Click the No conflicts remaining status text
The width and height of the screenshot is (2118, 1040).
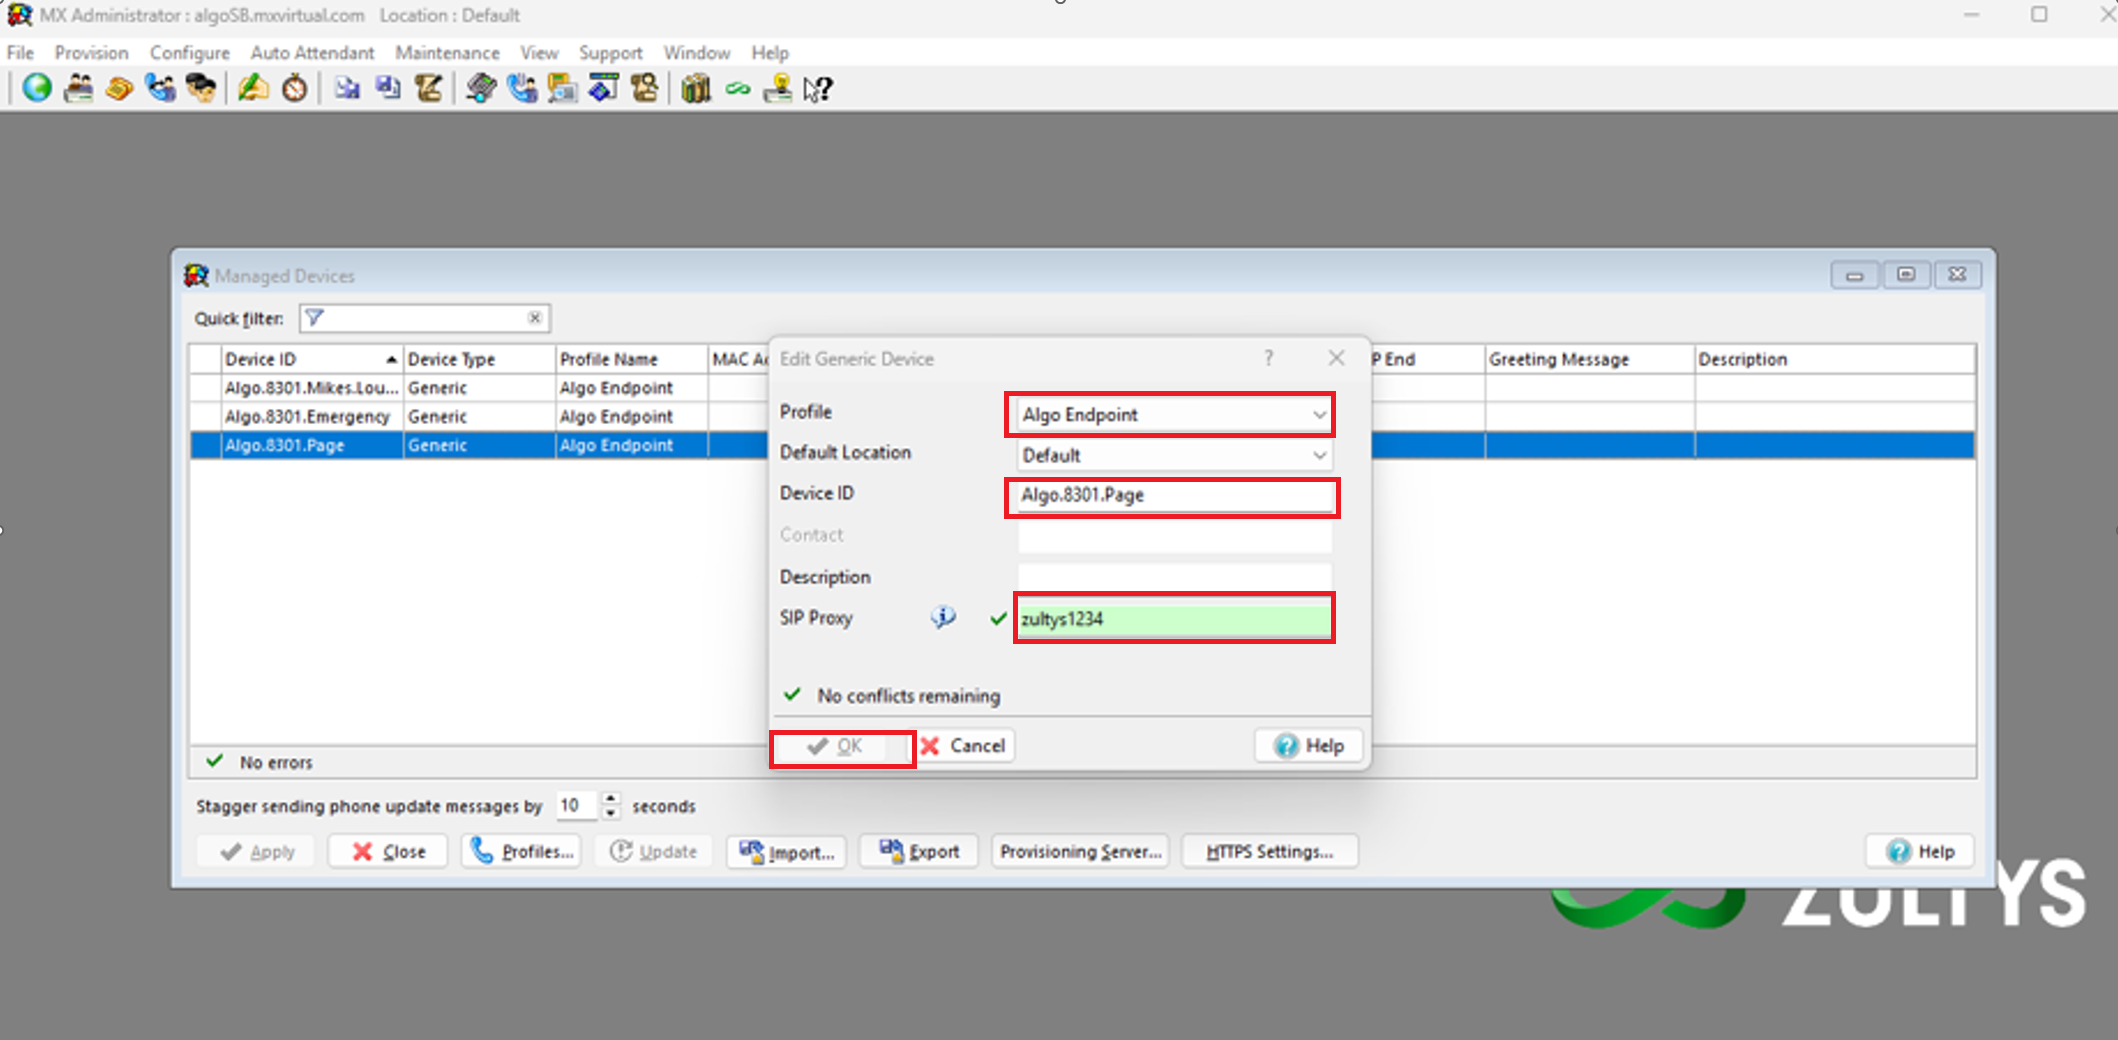[908, 696]
